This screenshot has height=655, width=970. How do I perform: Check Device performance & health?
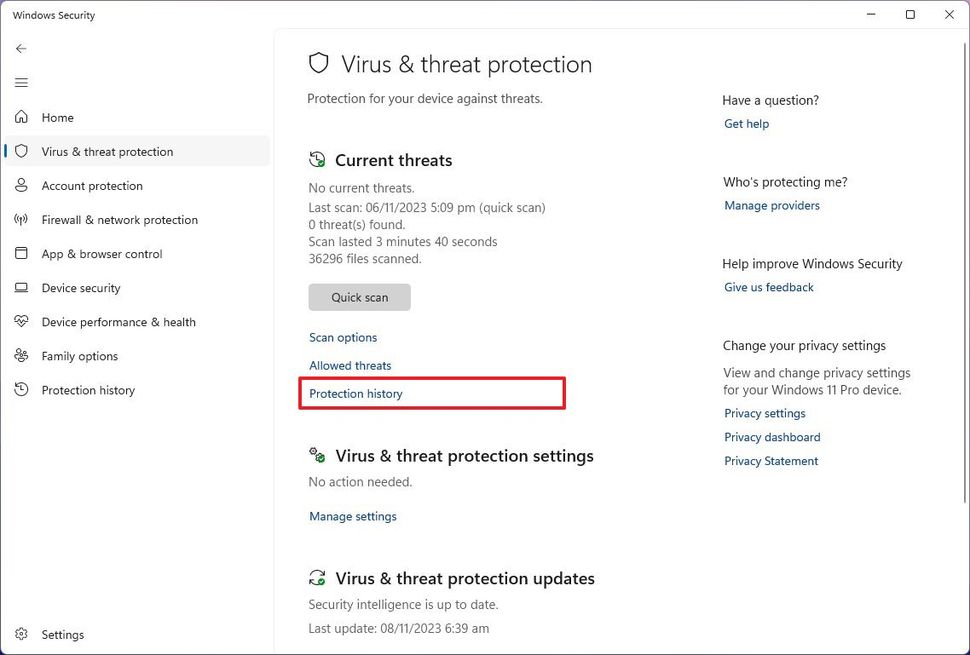point(118,321)
